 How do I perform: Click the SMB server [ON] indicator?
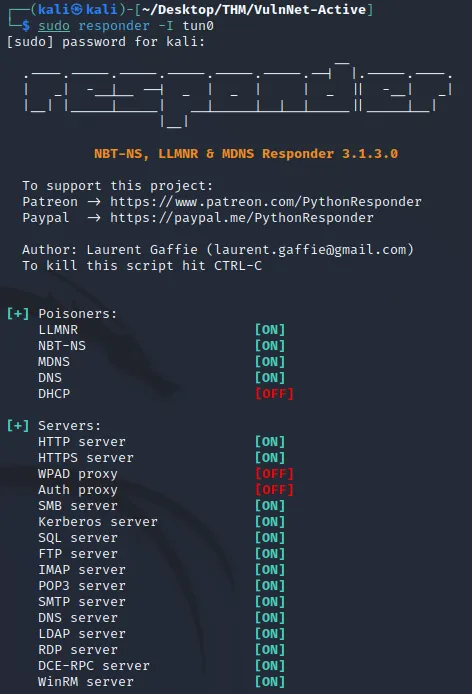click(270, 505)
